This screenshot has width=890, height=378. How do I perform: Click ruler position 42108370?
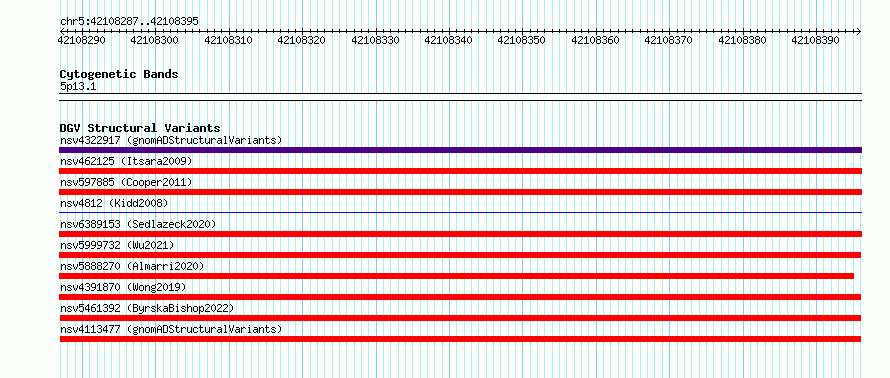(669, 40)
